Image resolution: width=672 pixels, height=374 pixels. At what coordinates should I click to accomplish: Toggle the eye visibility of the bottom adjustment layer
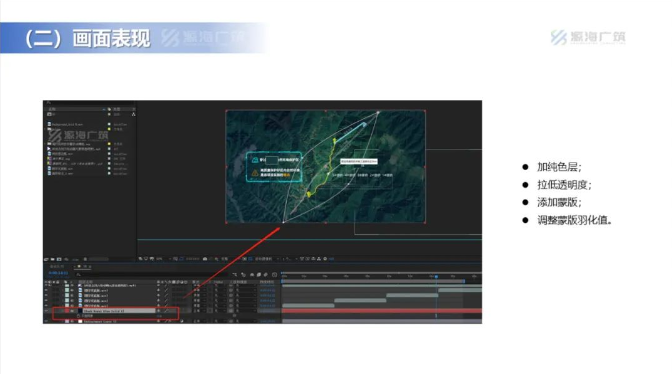coord(46,321)
